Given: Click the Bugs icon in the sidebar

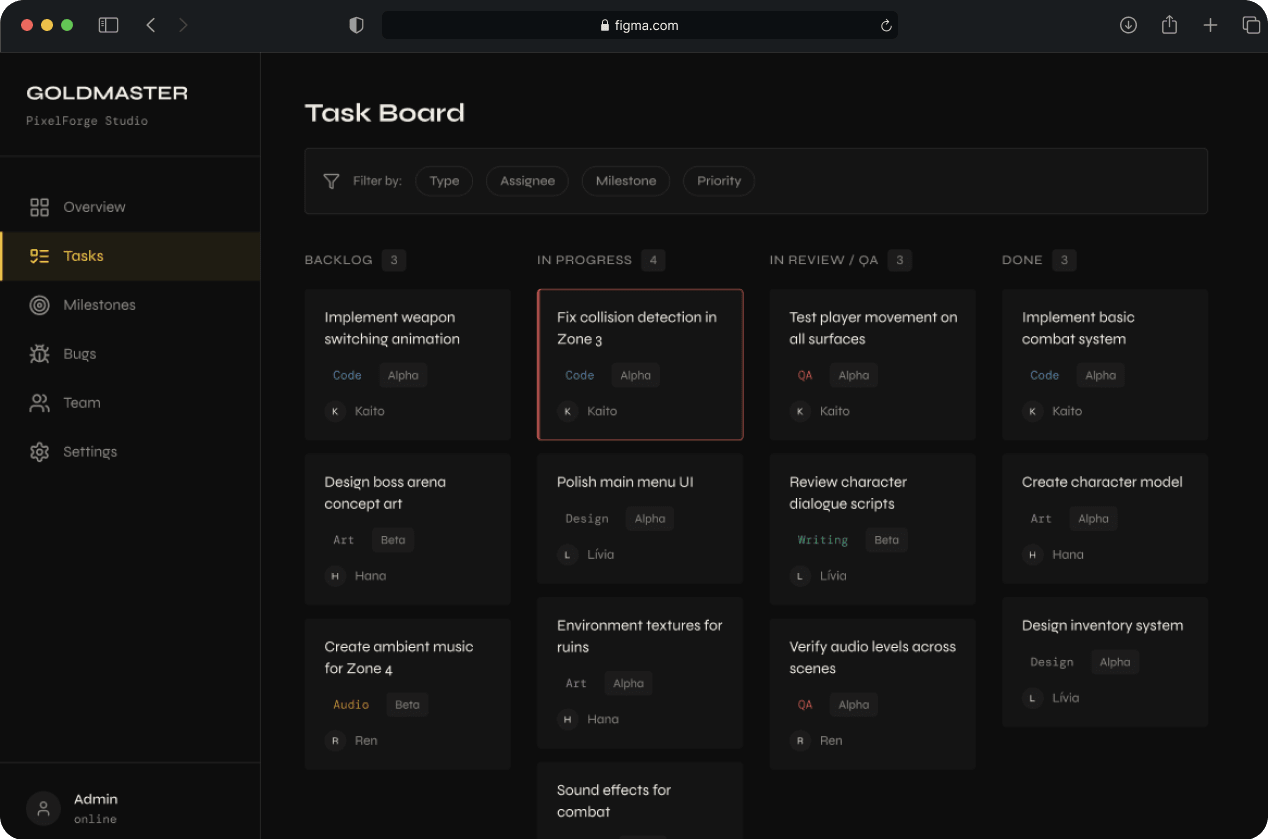Looking at the screenshot, I should 39,353.
